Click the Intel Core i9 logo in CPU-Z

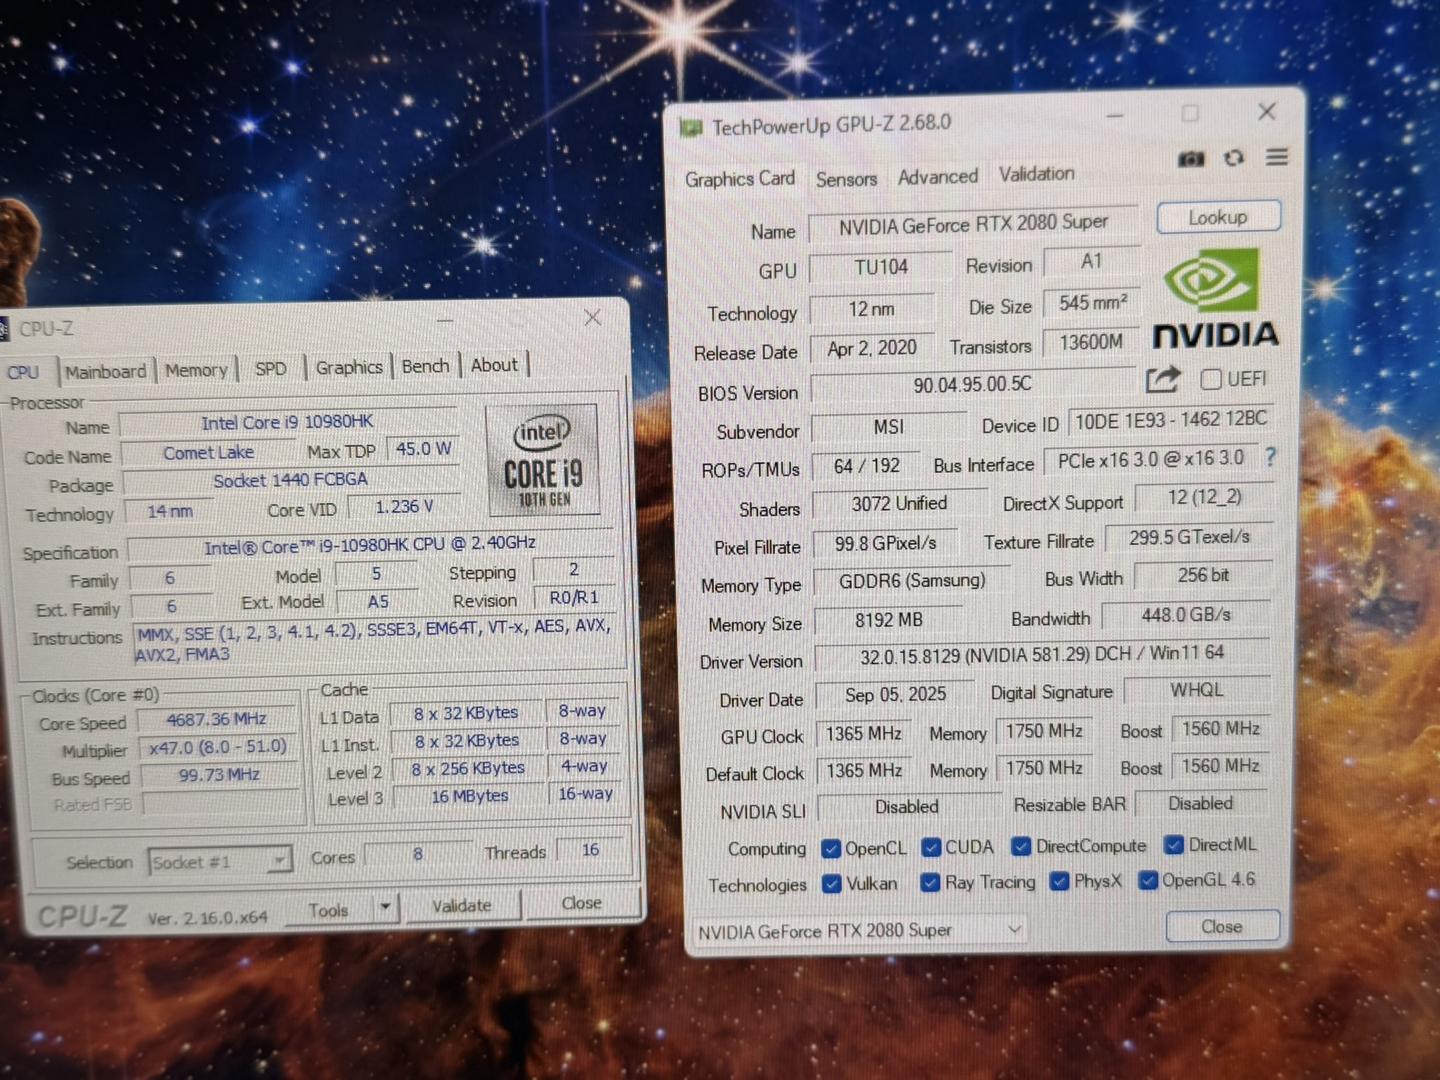click(x=542, y=459)
